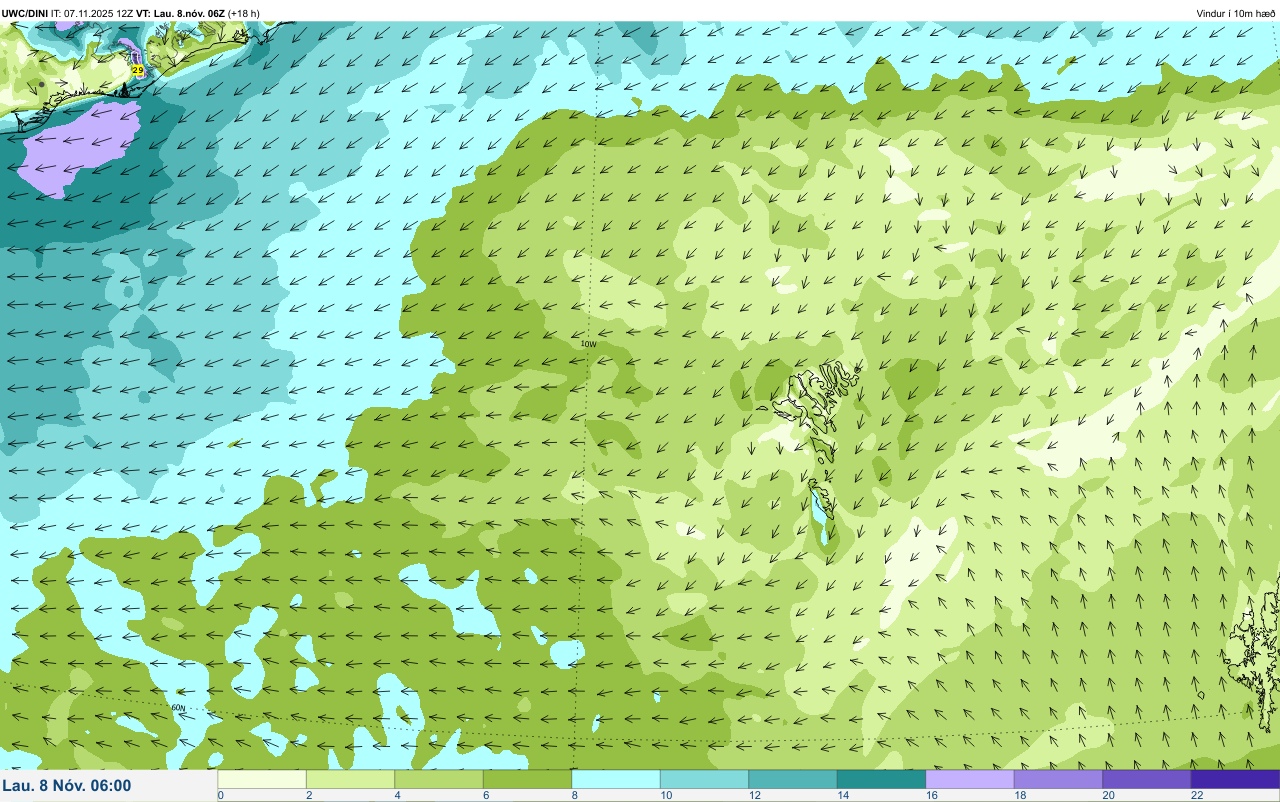Click the pale 0–2 m/s legend swatch
The height and width of the screenshot is (802, 1280).
[x=262, y=779]
